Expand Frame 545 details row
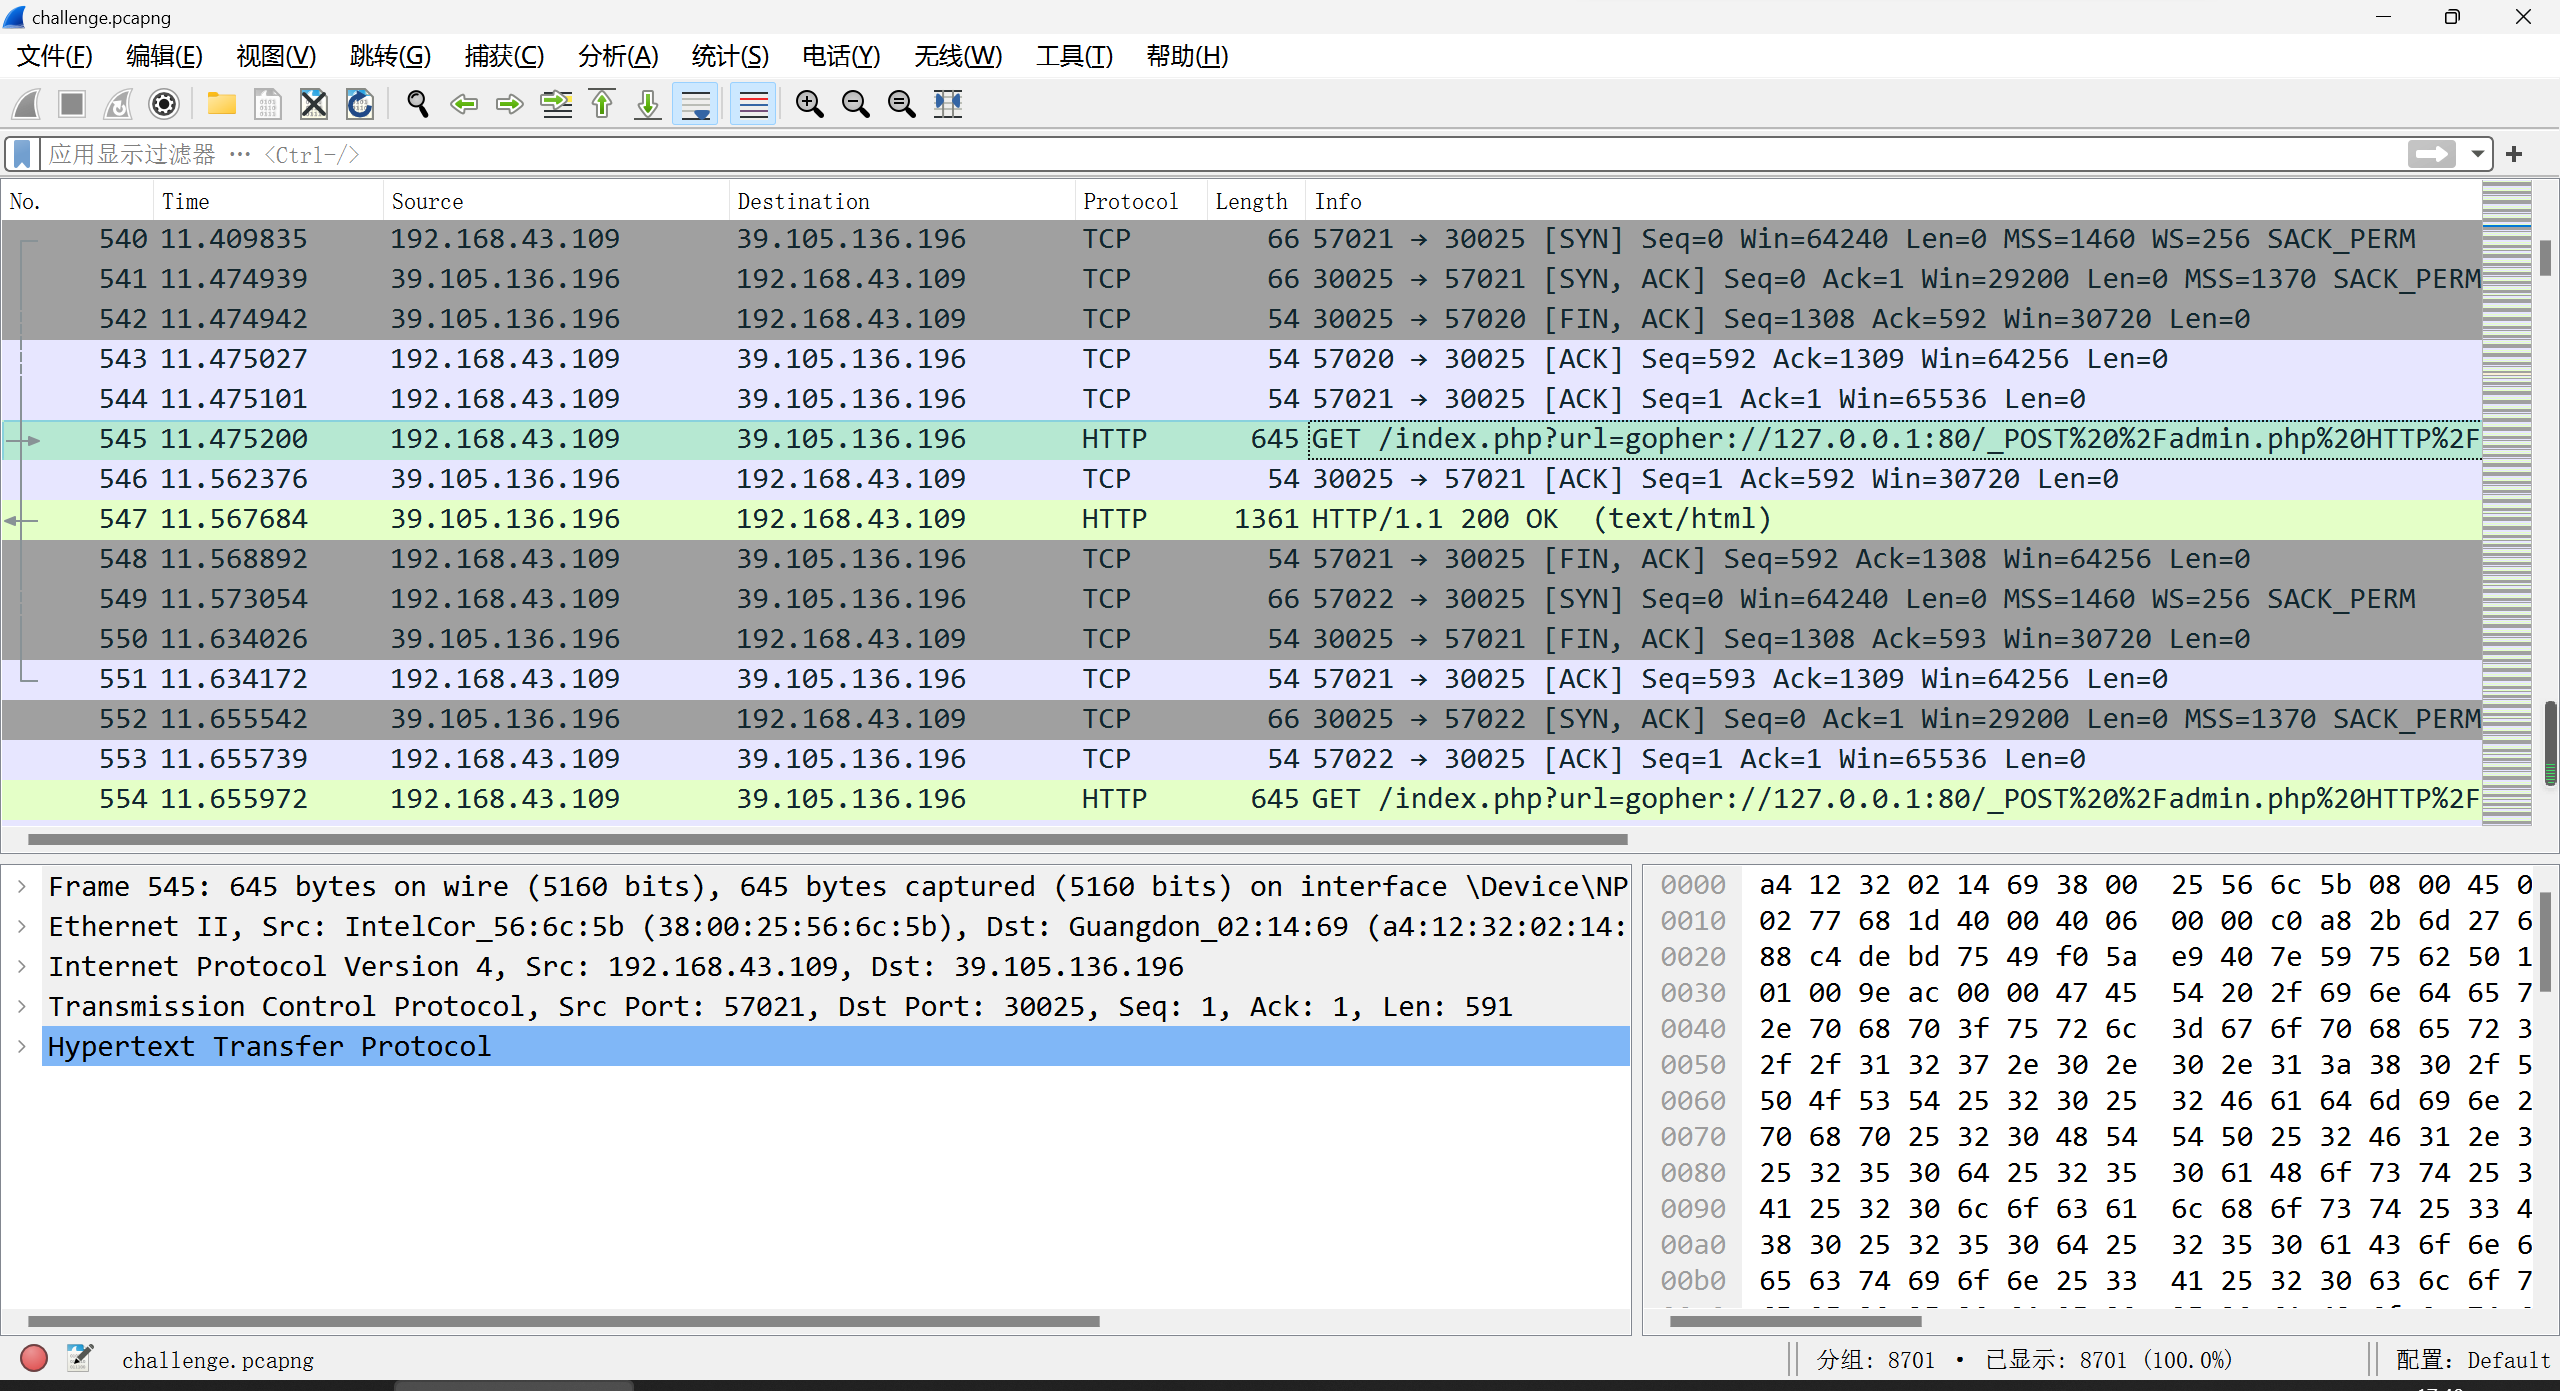The height and width of the screenshot is (1391, 2560). coord(22,887)
